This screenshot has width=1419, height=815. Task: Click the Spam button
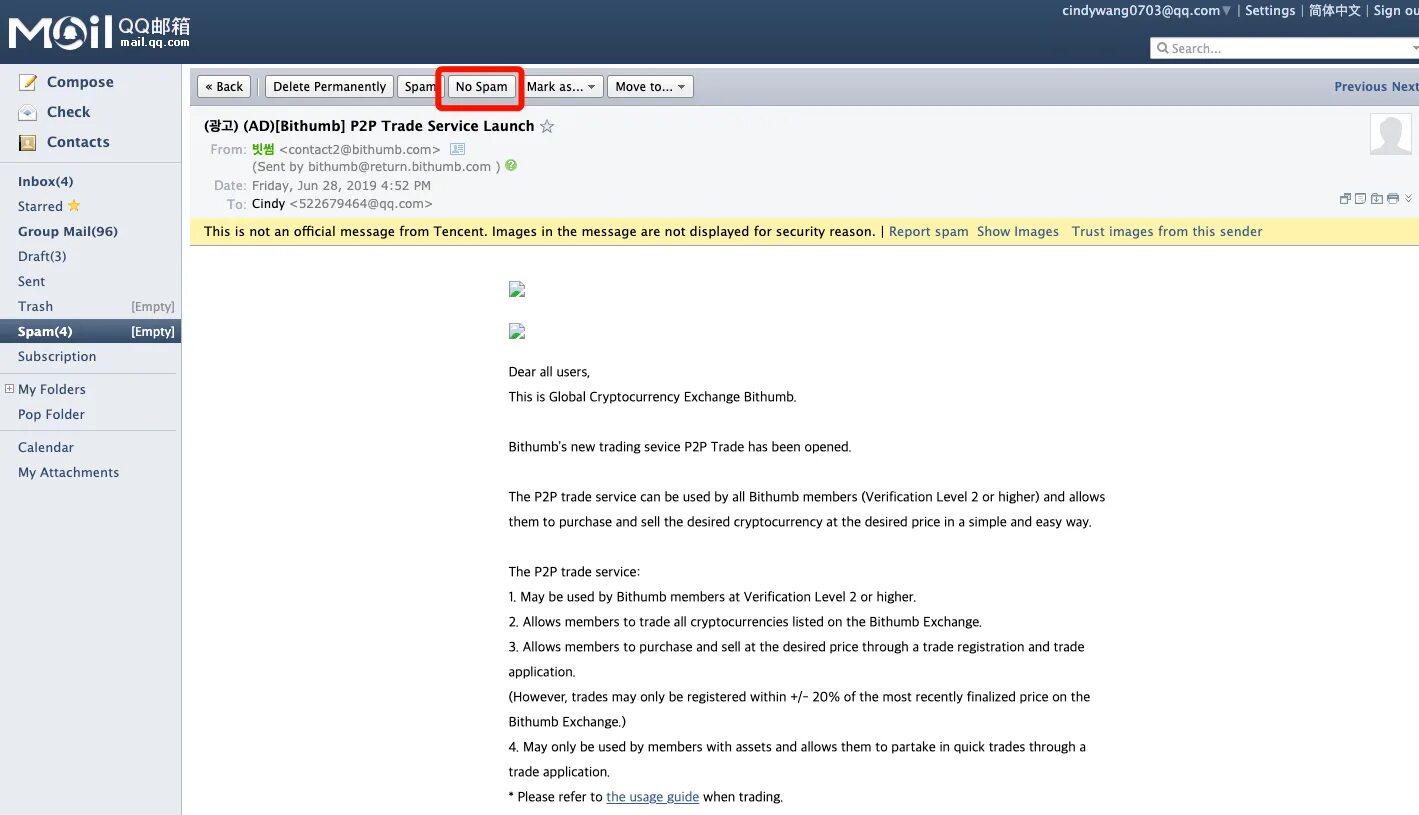pyautogui.click(x=418, y=87)
